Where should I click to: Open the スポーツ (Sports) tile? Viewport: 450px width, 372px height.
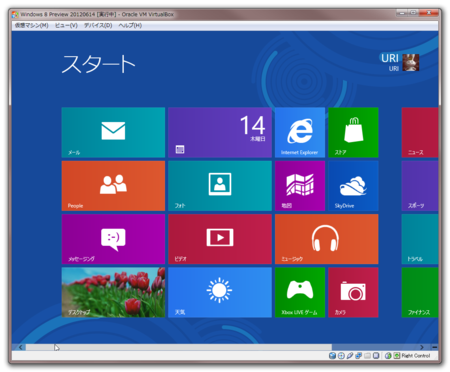tap(420, 186)
